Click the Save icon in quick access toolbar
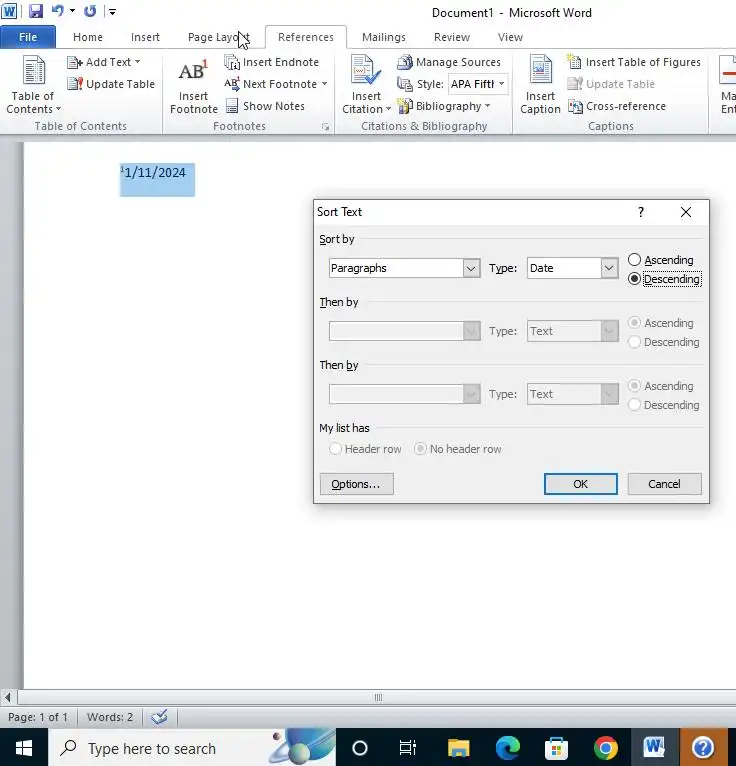Viewport: 736px width, 766px height. (x=36, y=11)
